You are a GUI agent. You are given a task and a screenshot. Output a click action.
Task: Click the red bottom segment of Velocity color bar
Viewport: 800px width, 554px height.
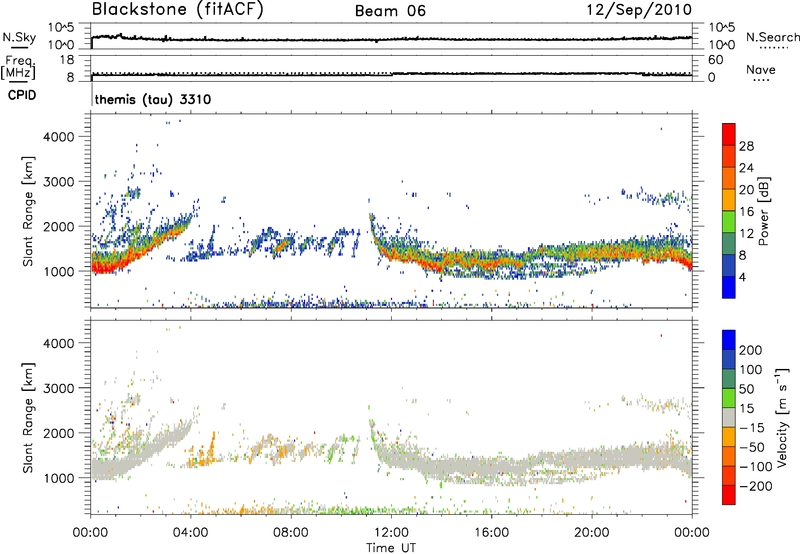click(729, 495)
